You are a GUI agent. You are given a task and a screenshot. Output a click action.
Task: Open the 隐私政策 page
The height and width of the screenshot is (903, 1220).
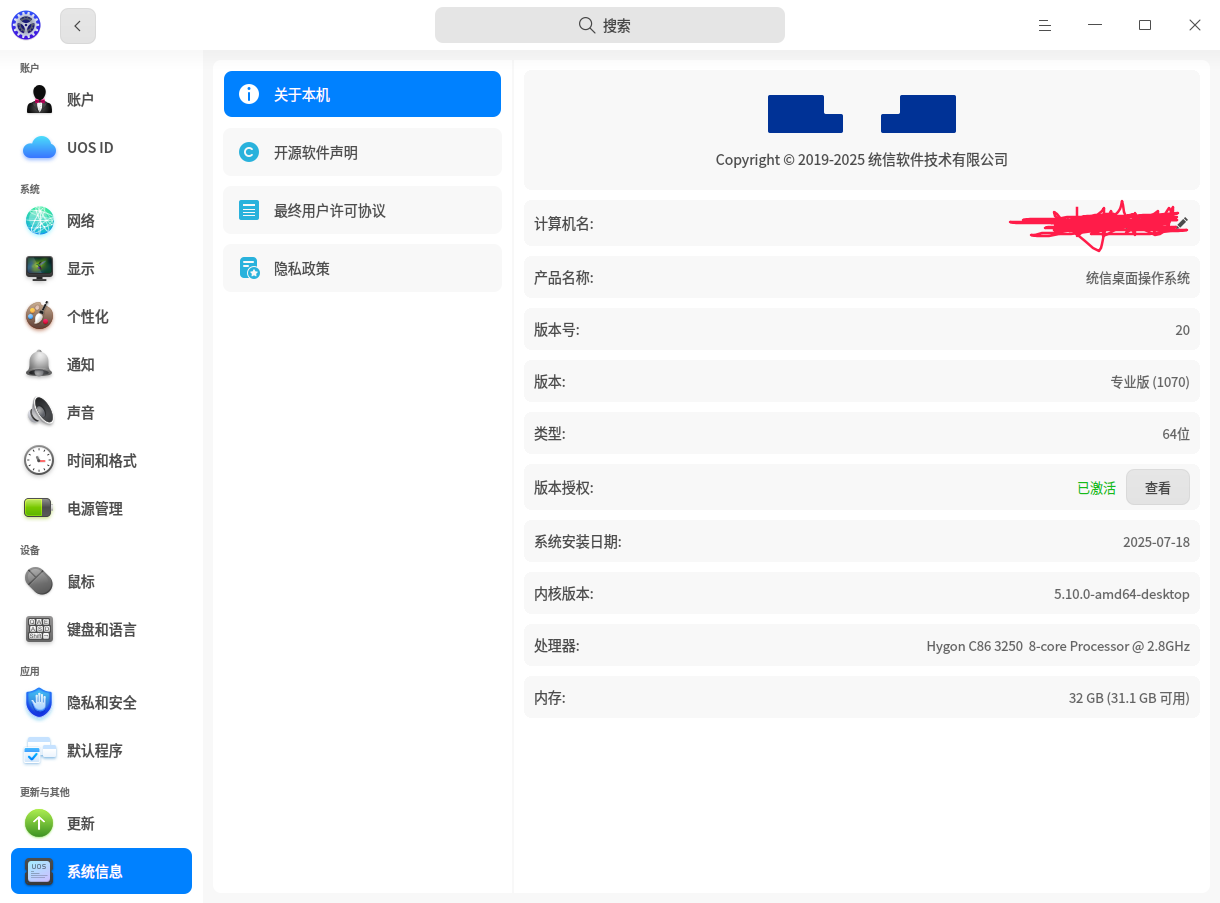tap(362, 268)
